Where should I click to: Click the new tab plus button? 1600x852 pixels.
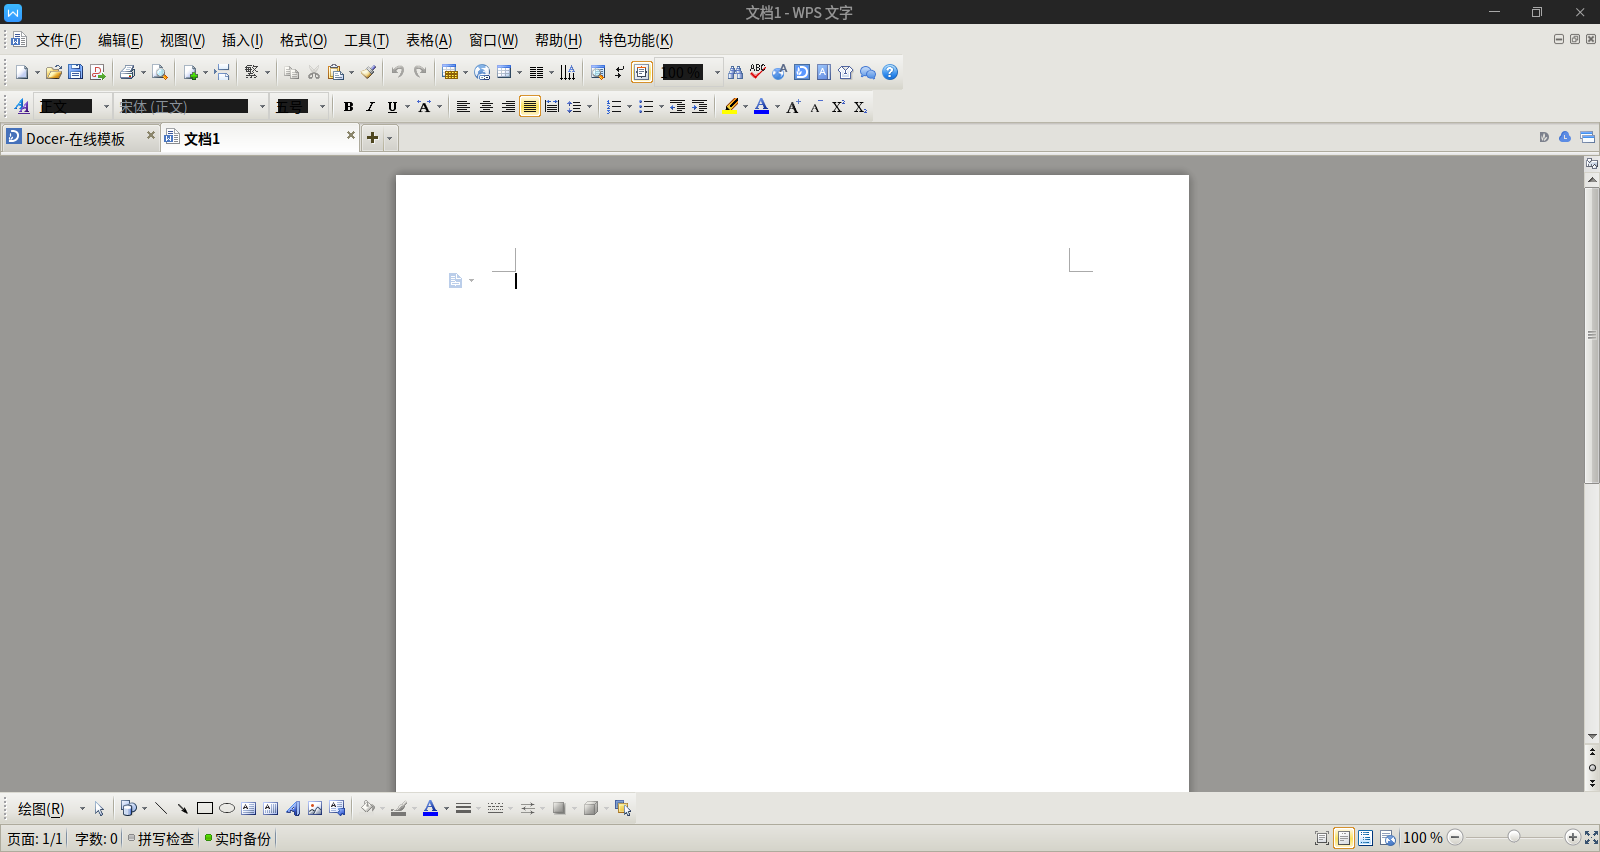[372, 138]
